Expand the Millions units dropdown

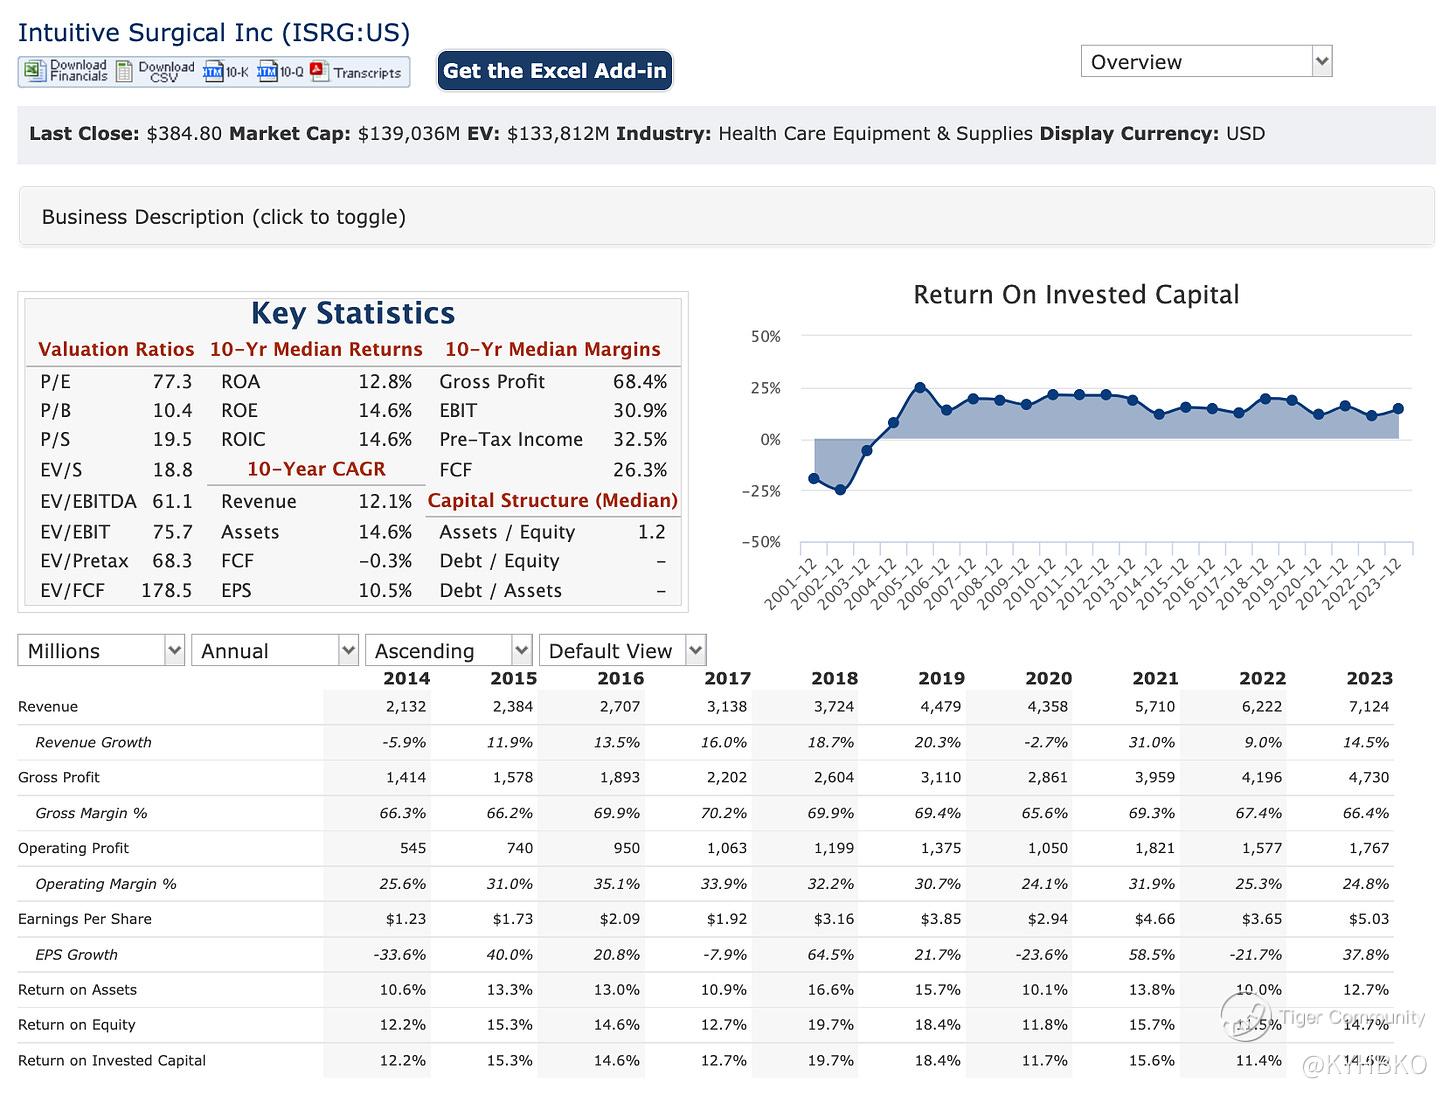click(101, 651)
